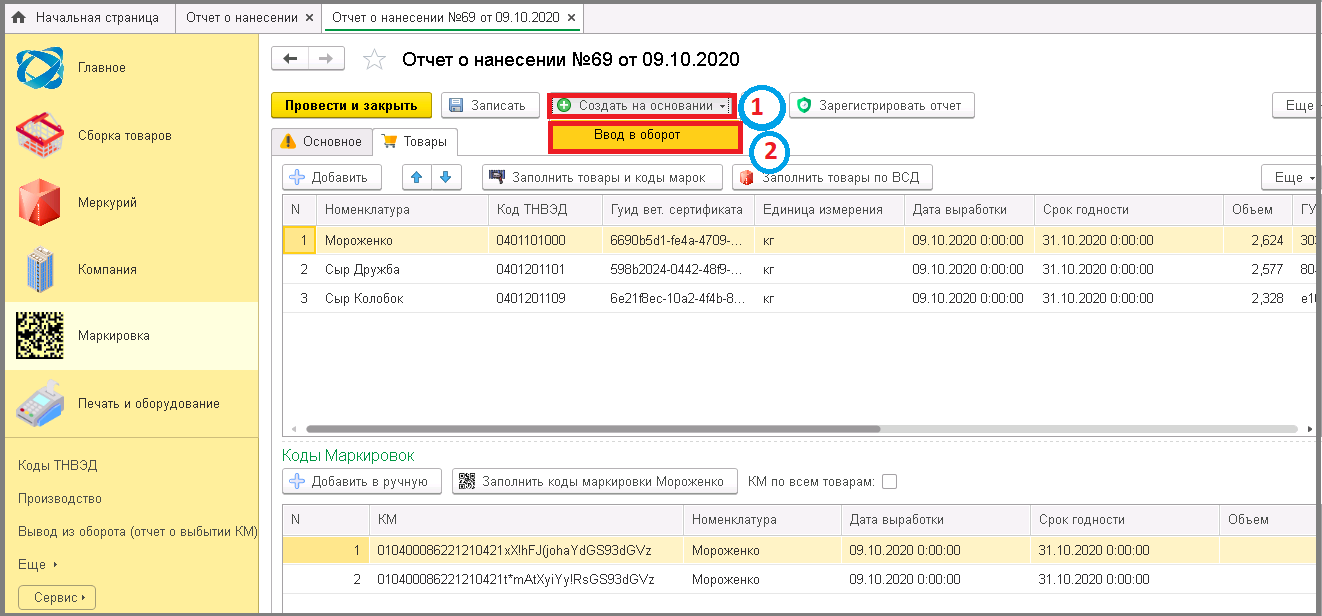Open the Меркурий red cube icon
Image resolution: width=1322 pixels, height=616 pixels.
pos(40,202)
